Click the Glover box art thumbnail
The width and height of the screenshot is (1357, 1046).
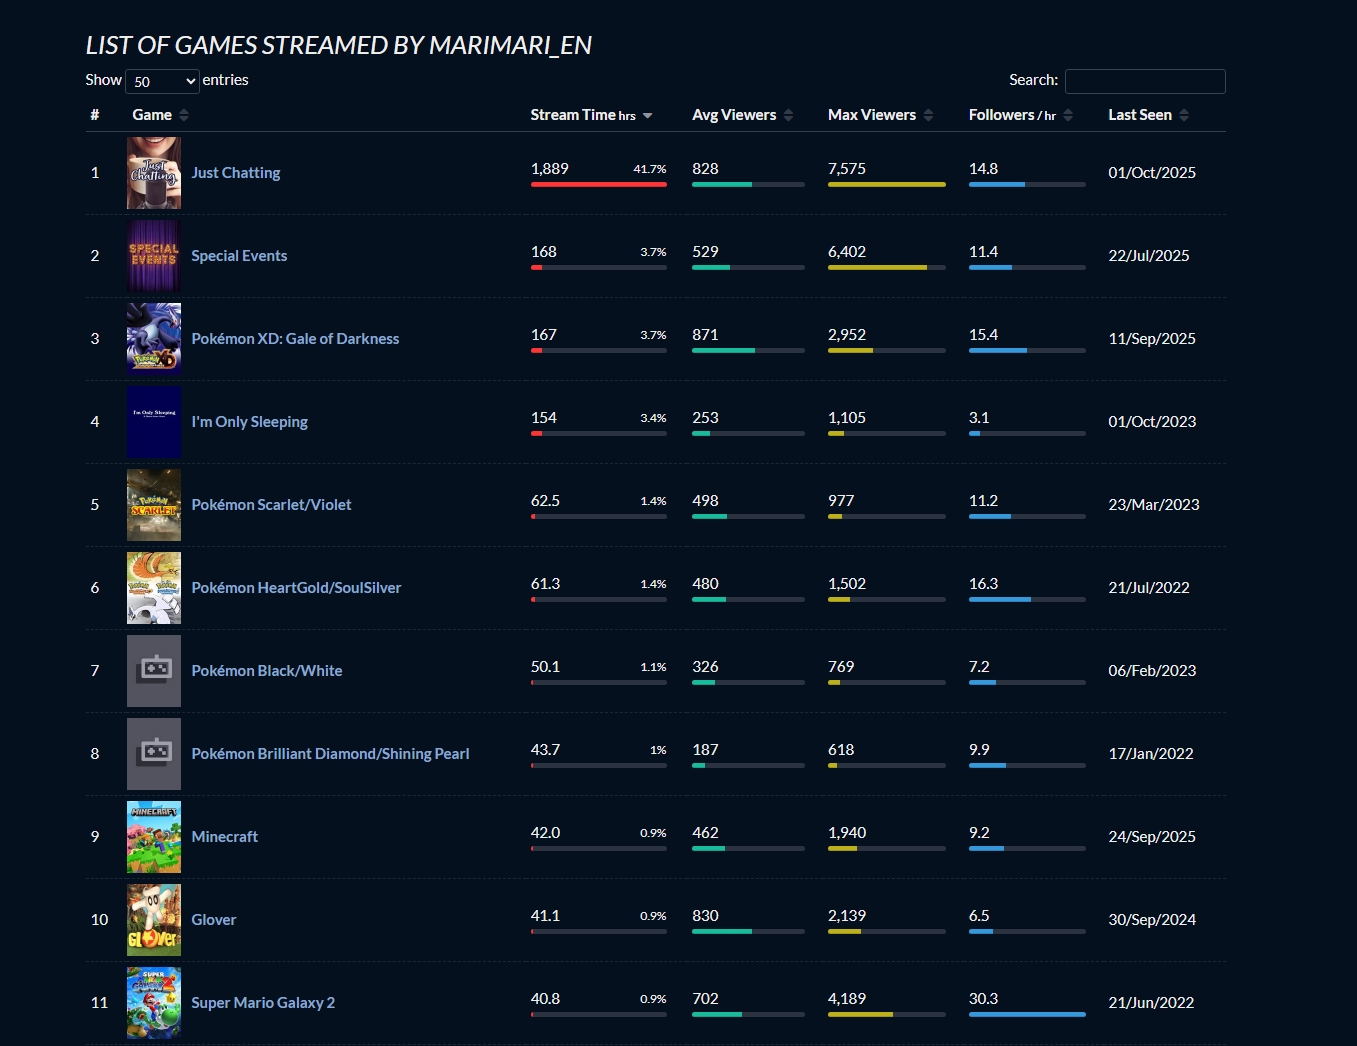point(154,920)
